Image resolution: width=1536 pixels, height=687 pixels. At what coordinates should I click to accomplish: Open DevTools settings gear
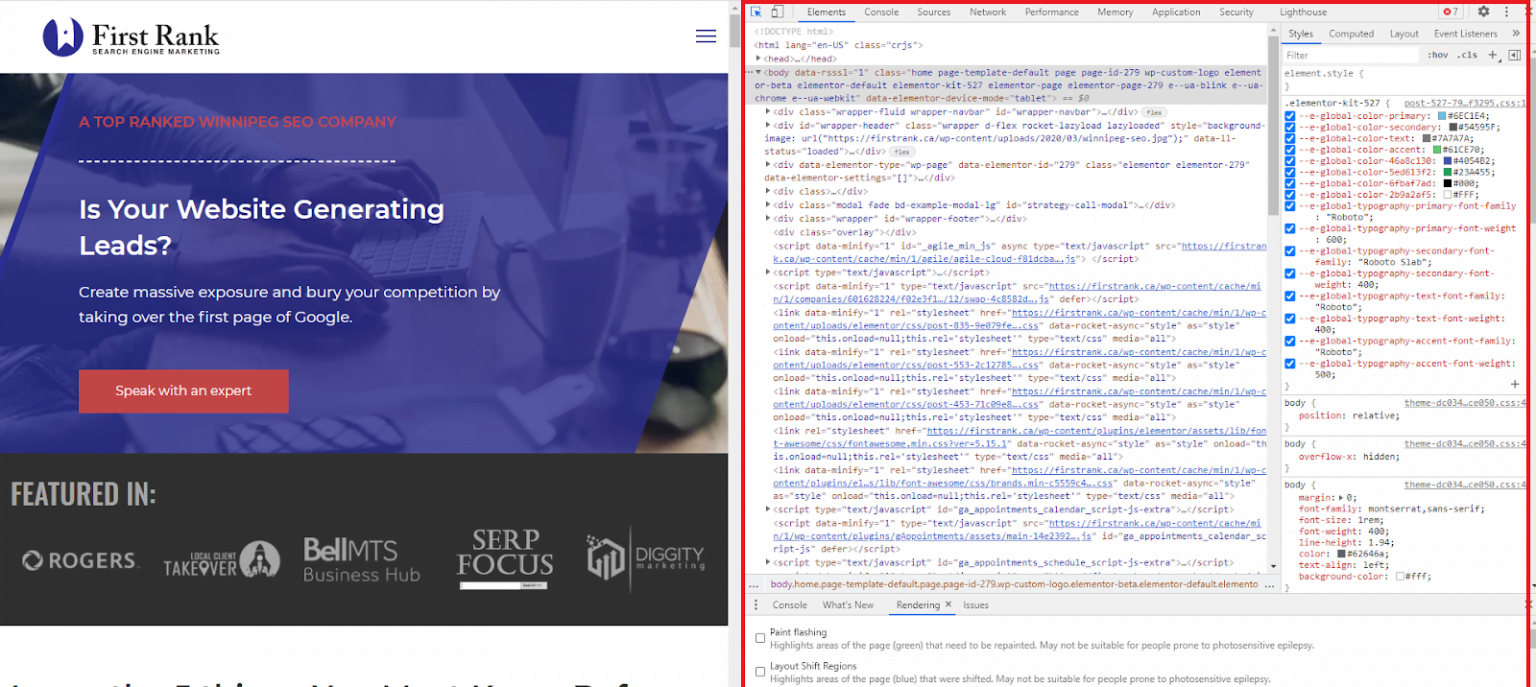[x=1484, y=12]
